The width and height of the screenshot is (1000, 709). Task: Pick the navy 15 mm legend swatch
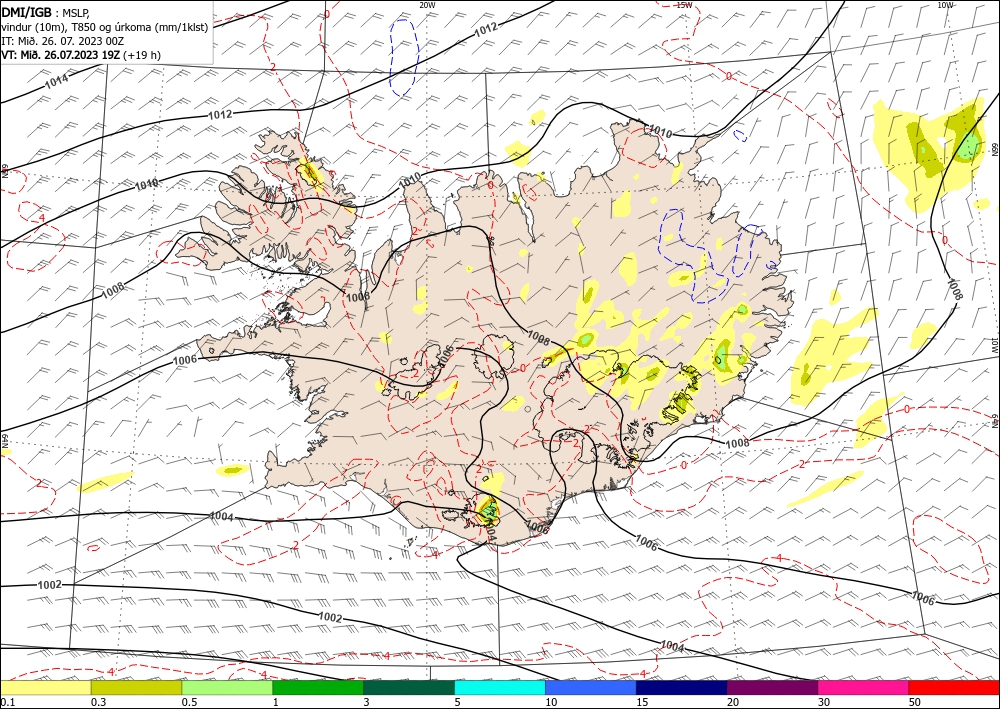coord(682,687)
